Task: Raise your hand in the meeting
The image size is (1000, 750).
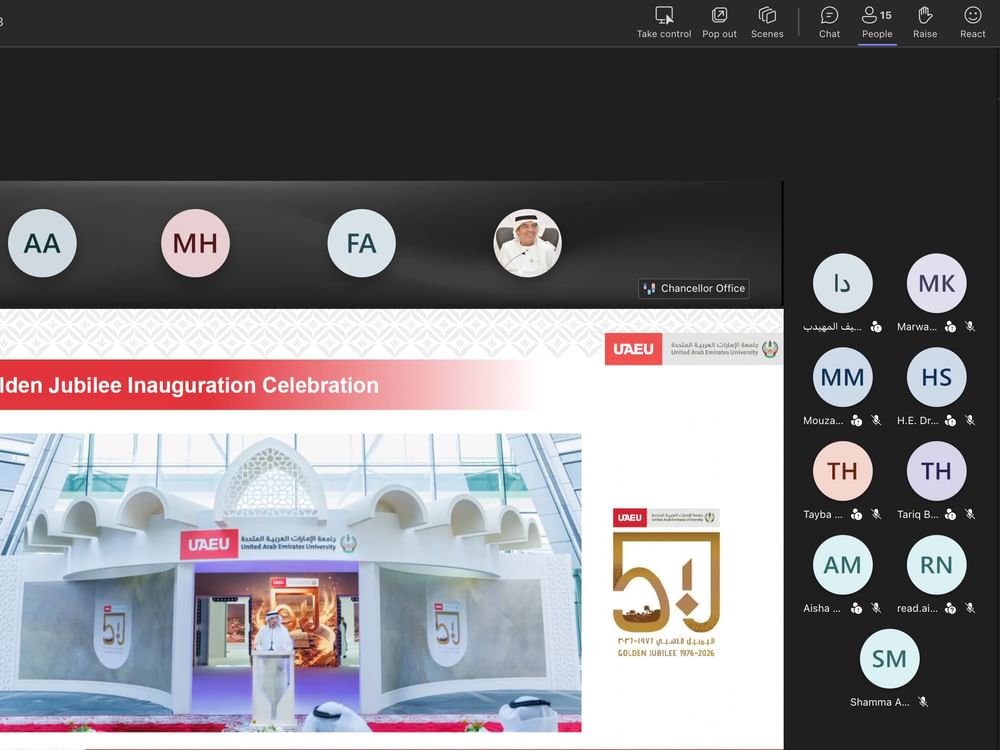Action: [925, 15]
